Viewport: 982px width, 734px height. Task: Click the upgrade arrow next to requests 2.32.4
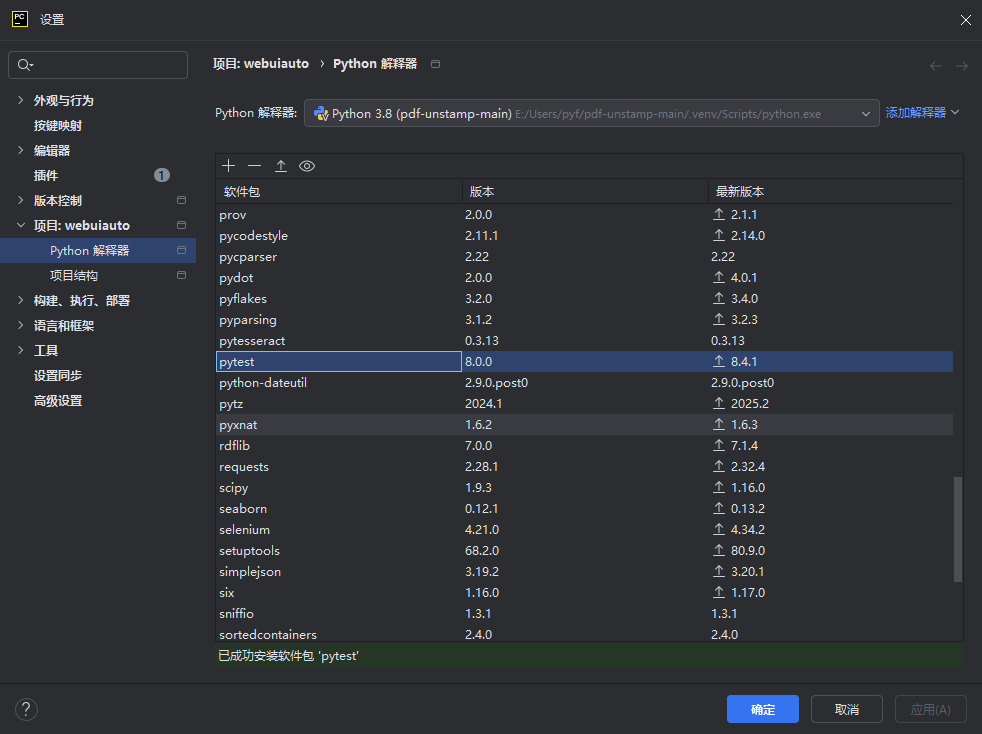(719, 467)
